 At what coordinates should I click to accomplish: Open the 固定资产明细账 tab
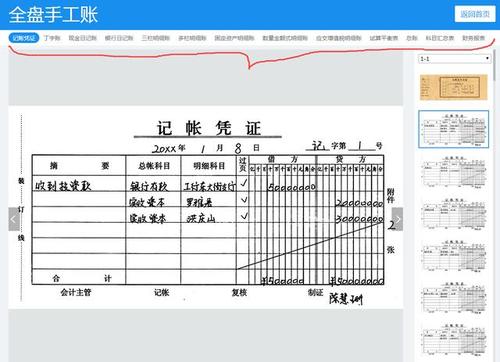234,38
